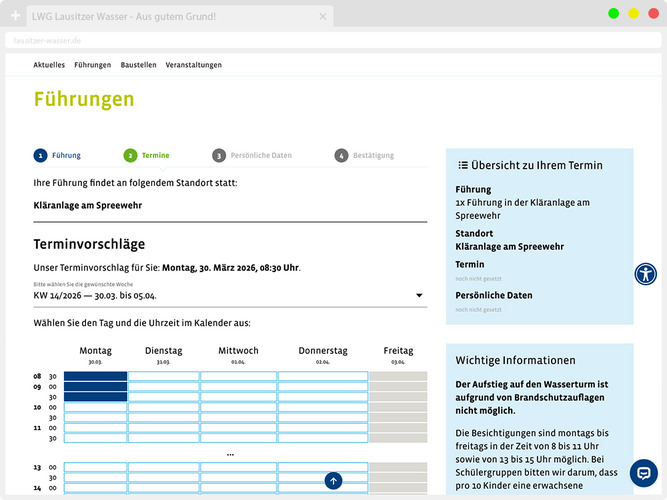The width and height of the screenshot is (667, 500).
Task: Navigate to Baustellen
Action: point(138,65)
